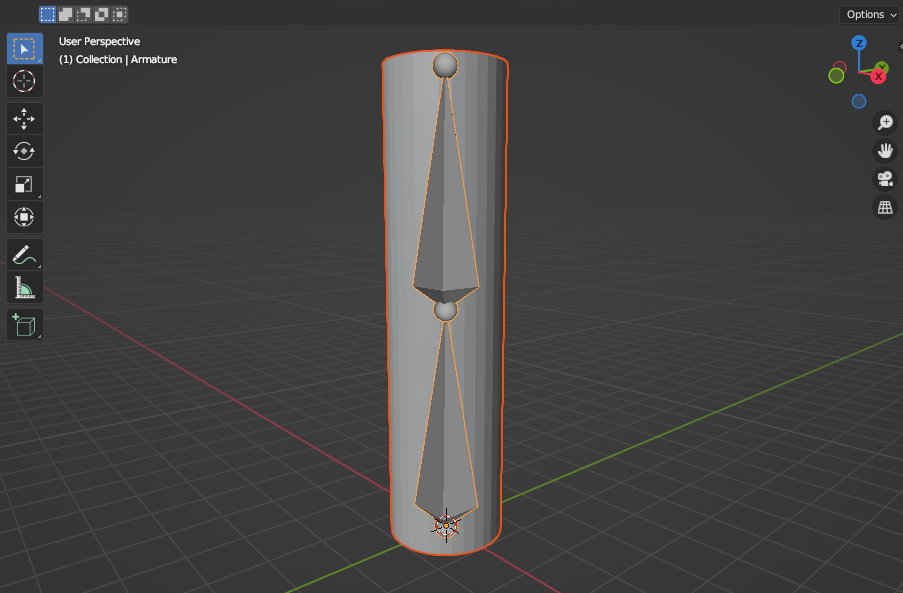Click the blue Z axis on gizmo
The height and width of the screenshot is (593, 903).
click(859, 43)
